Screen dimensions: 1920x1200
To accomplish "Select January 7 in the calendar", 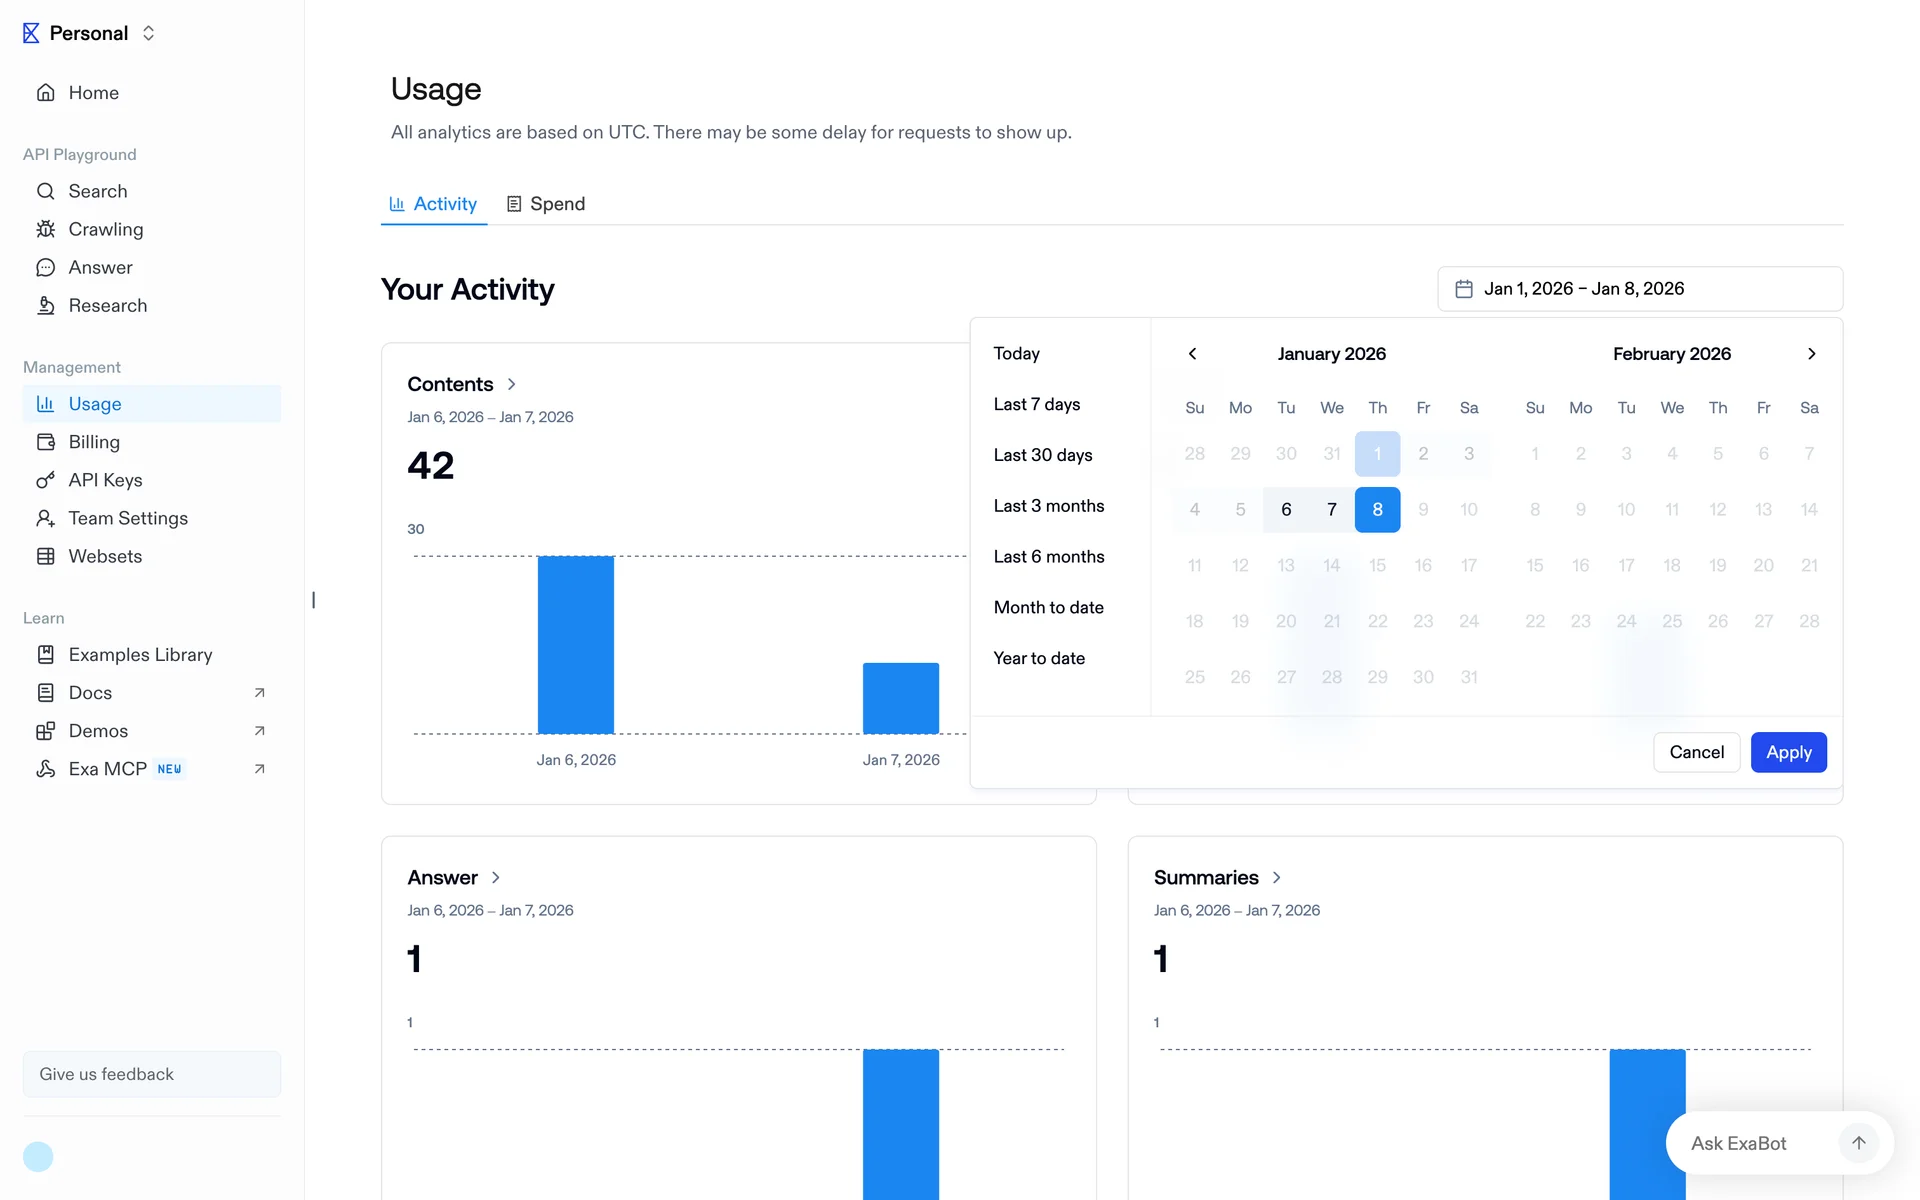I will tap(1331, 509).
